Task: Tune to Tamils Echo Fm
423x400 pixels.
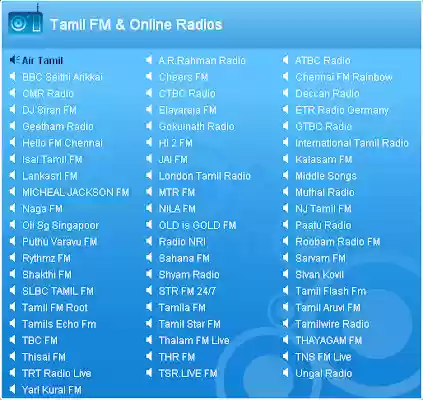Action: [x=59, y=324]
